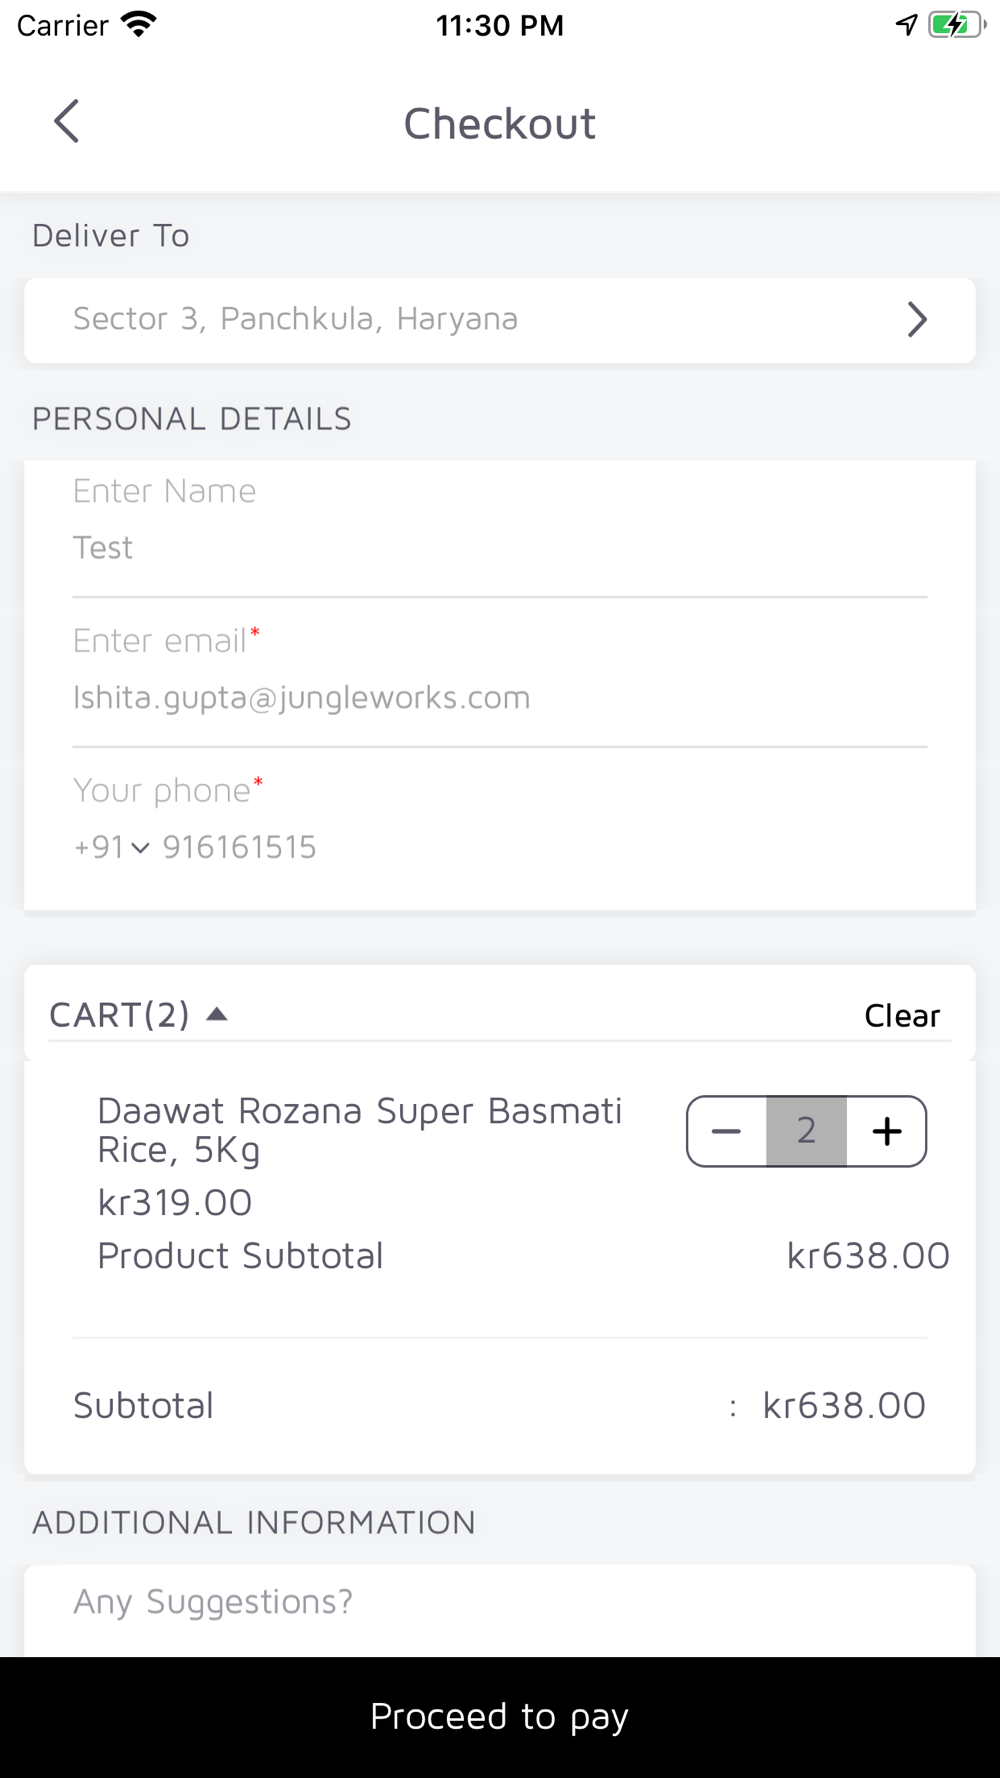Tap the quantity value 2 box
This screenshot has height=1778, width=1000.
[x=806, y=1131]
